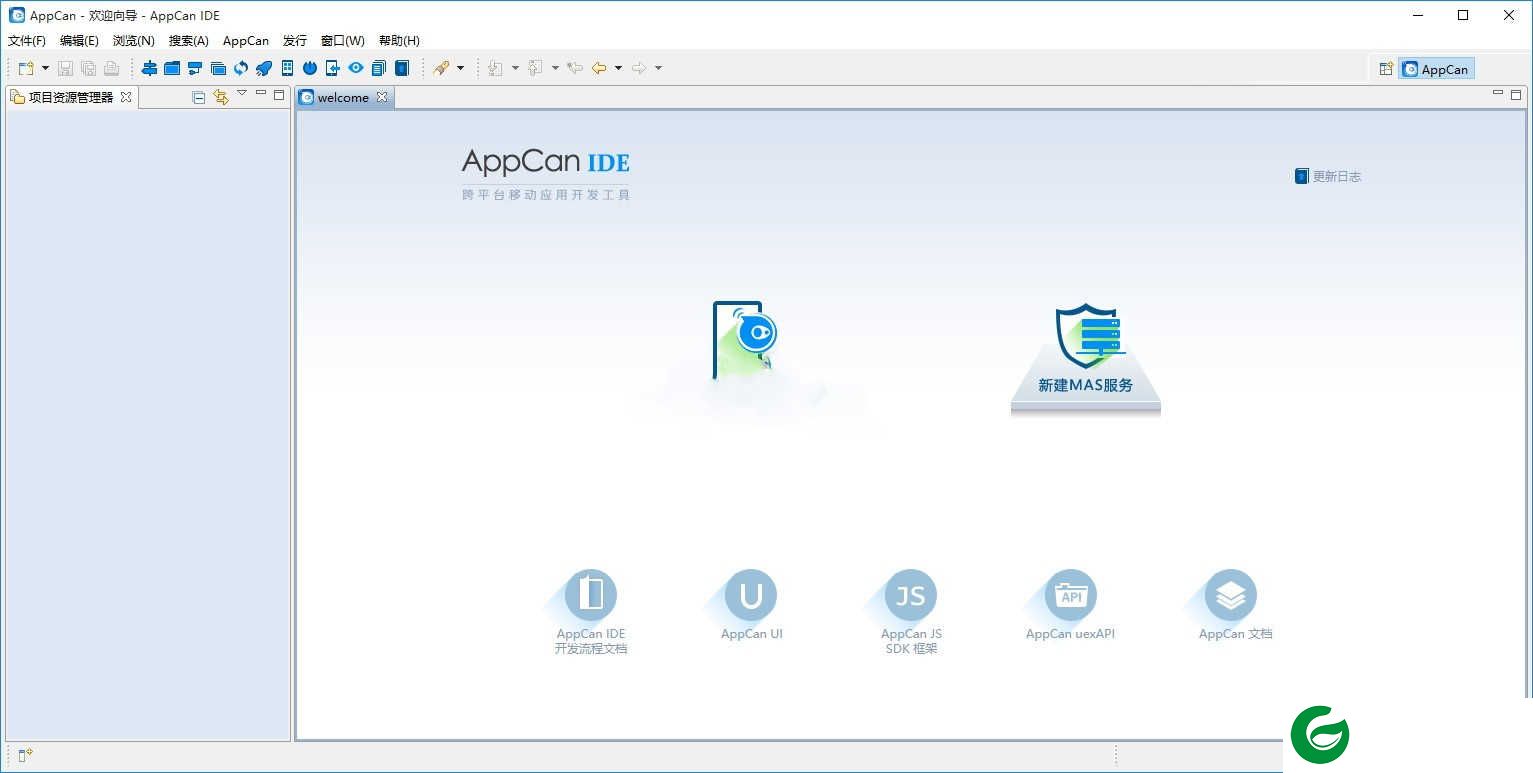This screenshot has width=1533, height=773.
Task: Close the 项目资源管理器 view
Action: click(126, 97)
